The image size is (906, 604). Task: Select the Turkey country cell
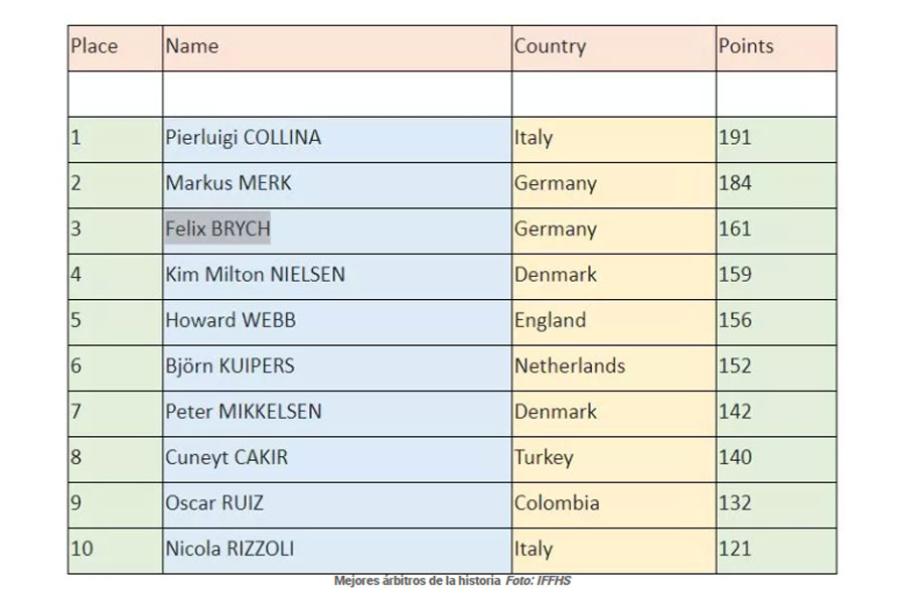click(x=544, y=457)
